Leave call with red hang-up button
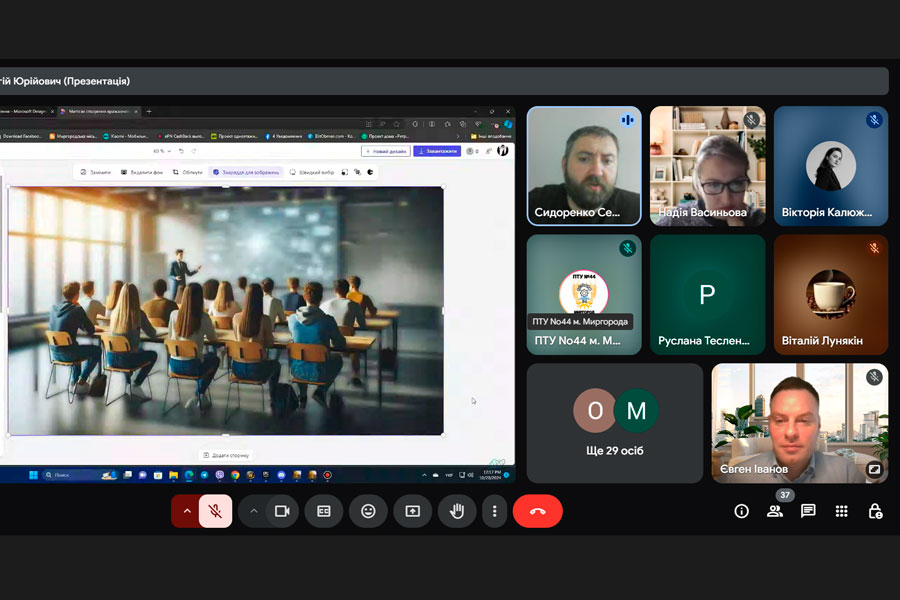Viewport: 900px width, 600px height. click(537, 511)
